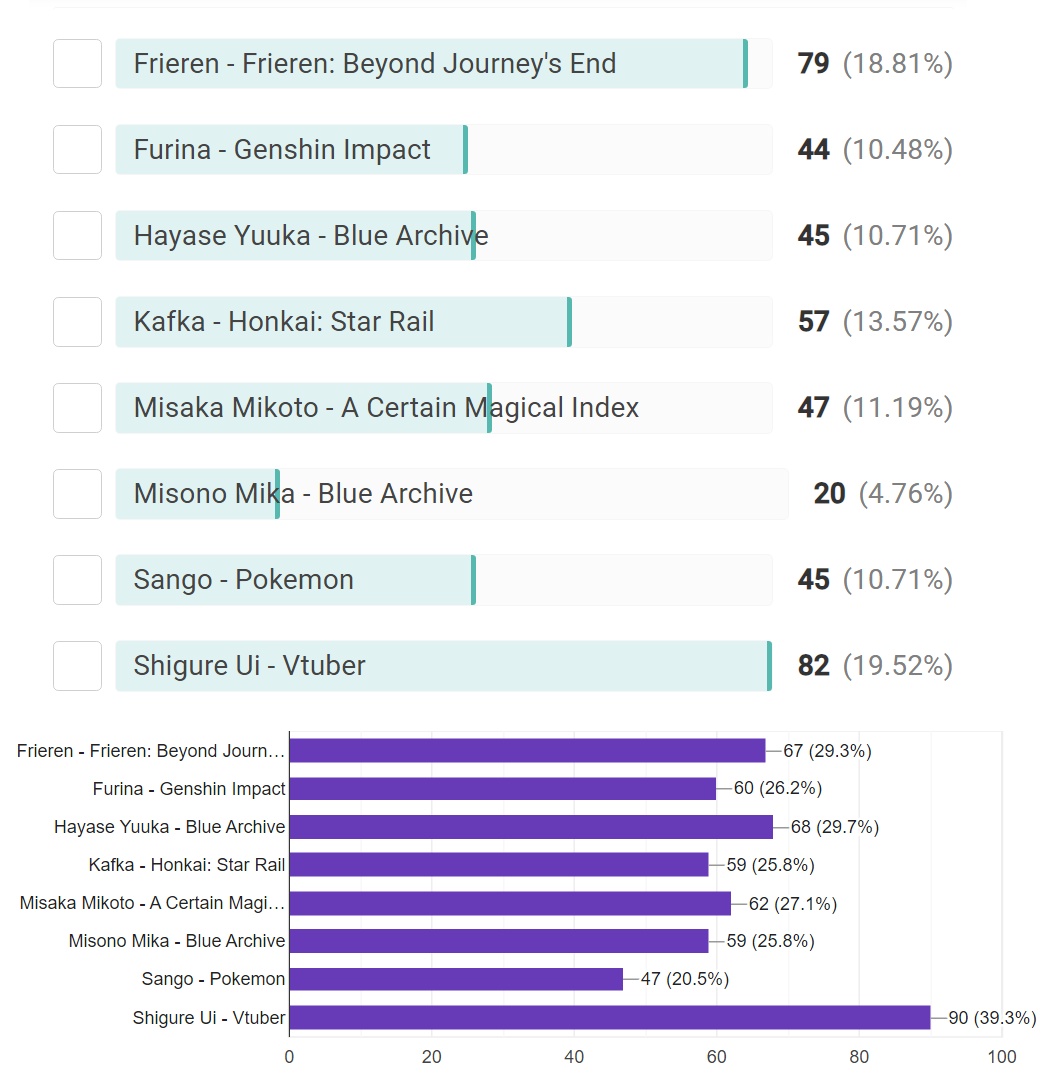The height and width of the screenshot is (1078, 1053).
Task: Select the Kafka - Honkai: Star Rail poll bar
Action: point(443,322)
